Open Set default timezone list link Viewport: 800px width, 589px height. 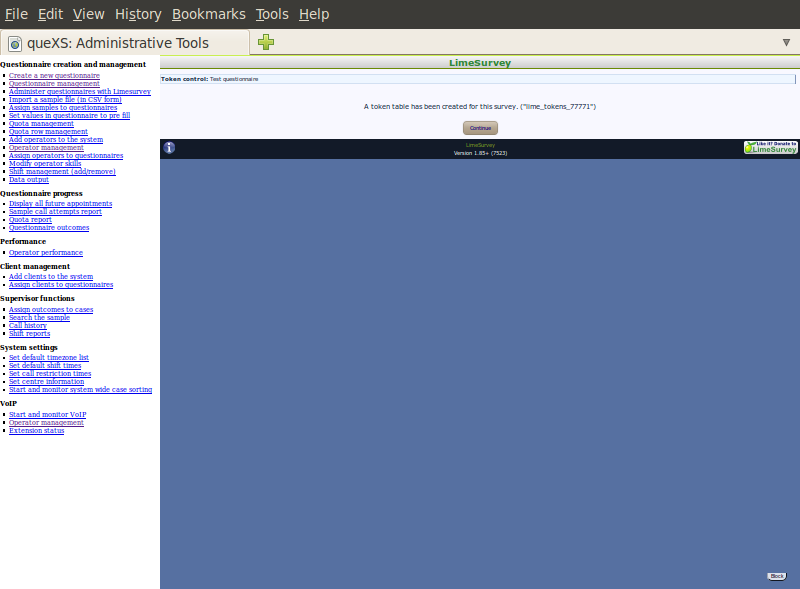(49, 357)
